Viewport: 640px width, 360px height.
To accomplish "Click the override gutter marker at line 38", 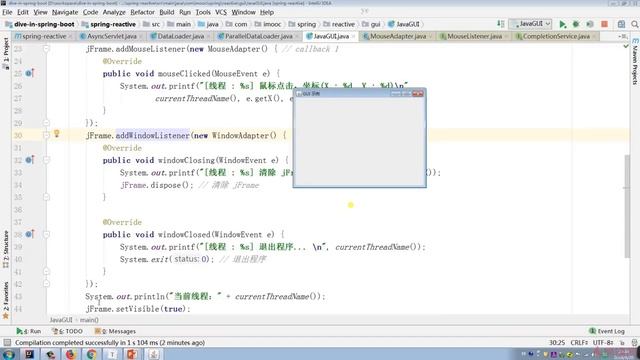I will tap(29, 234).
